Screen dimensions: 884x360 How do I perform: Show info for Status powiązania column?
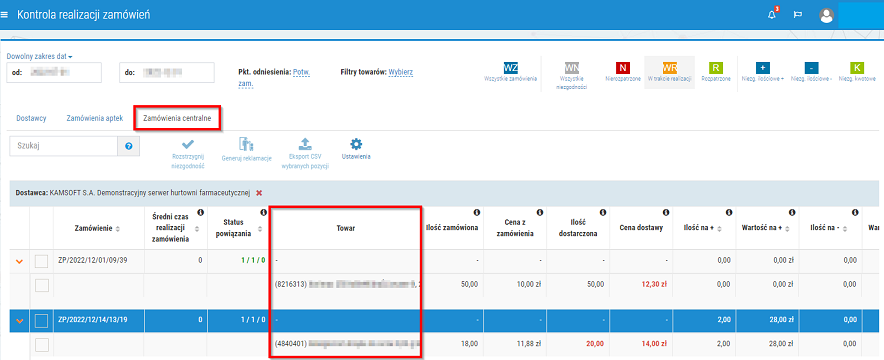click(x=263, y=212)
